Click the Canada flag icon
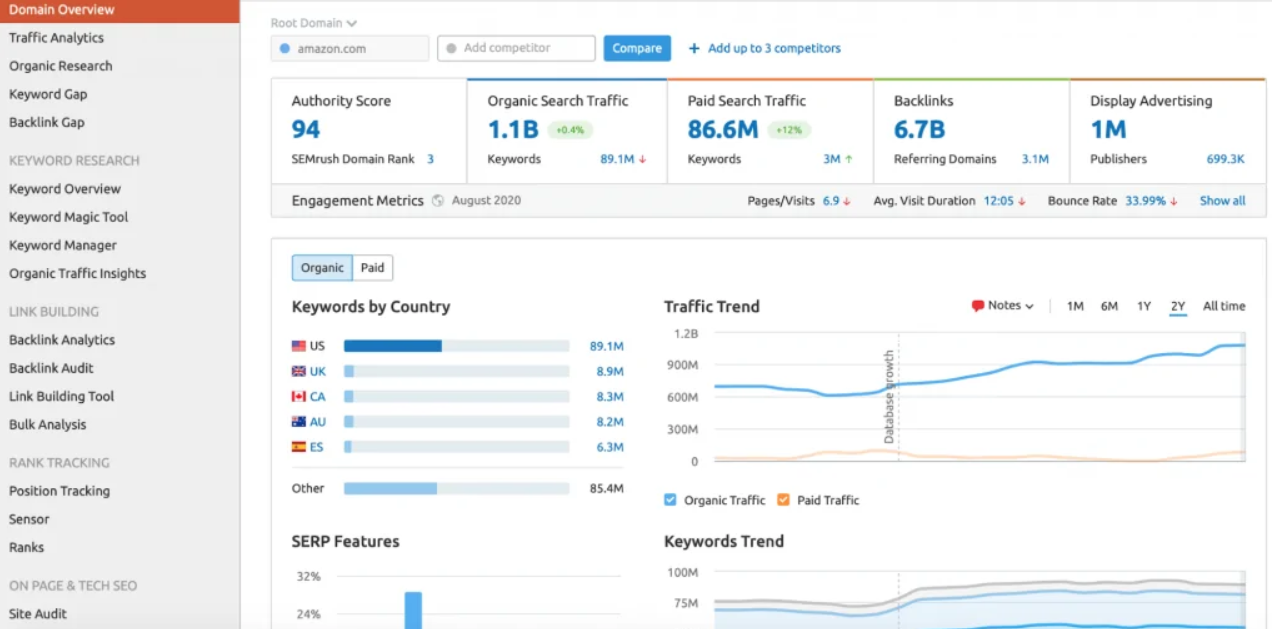Image resolution: width=1272 pixels, height=629 pixels. coord(298,396)
